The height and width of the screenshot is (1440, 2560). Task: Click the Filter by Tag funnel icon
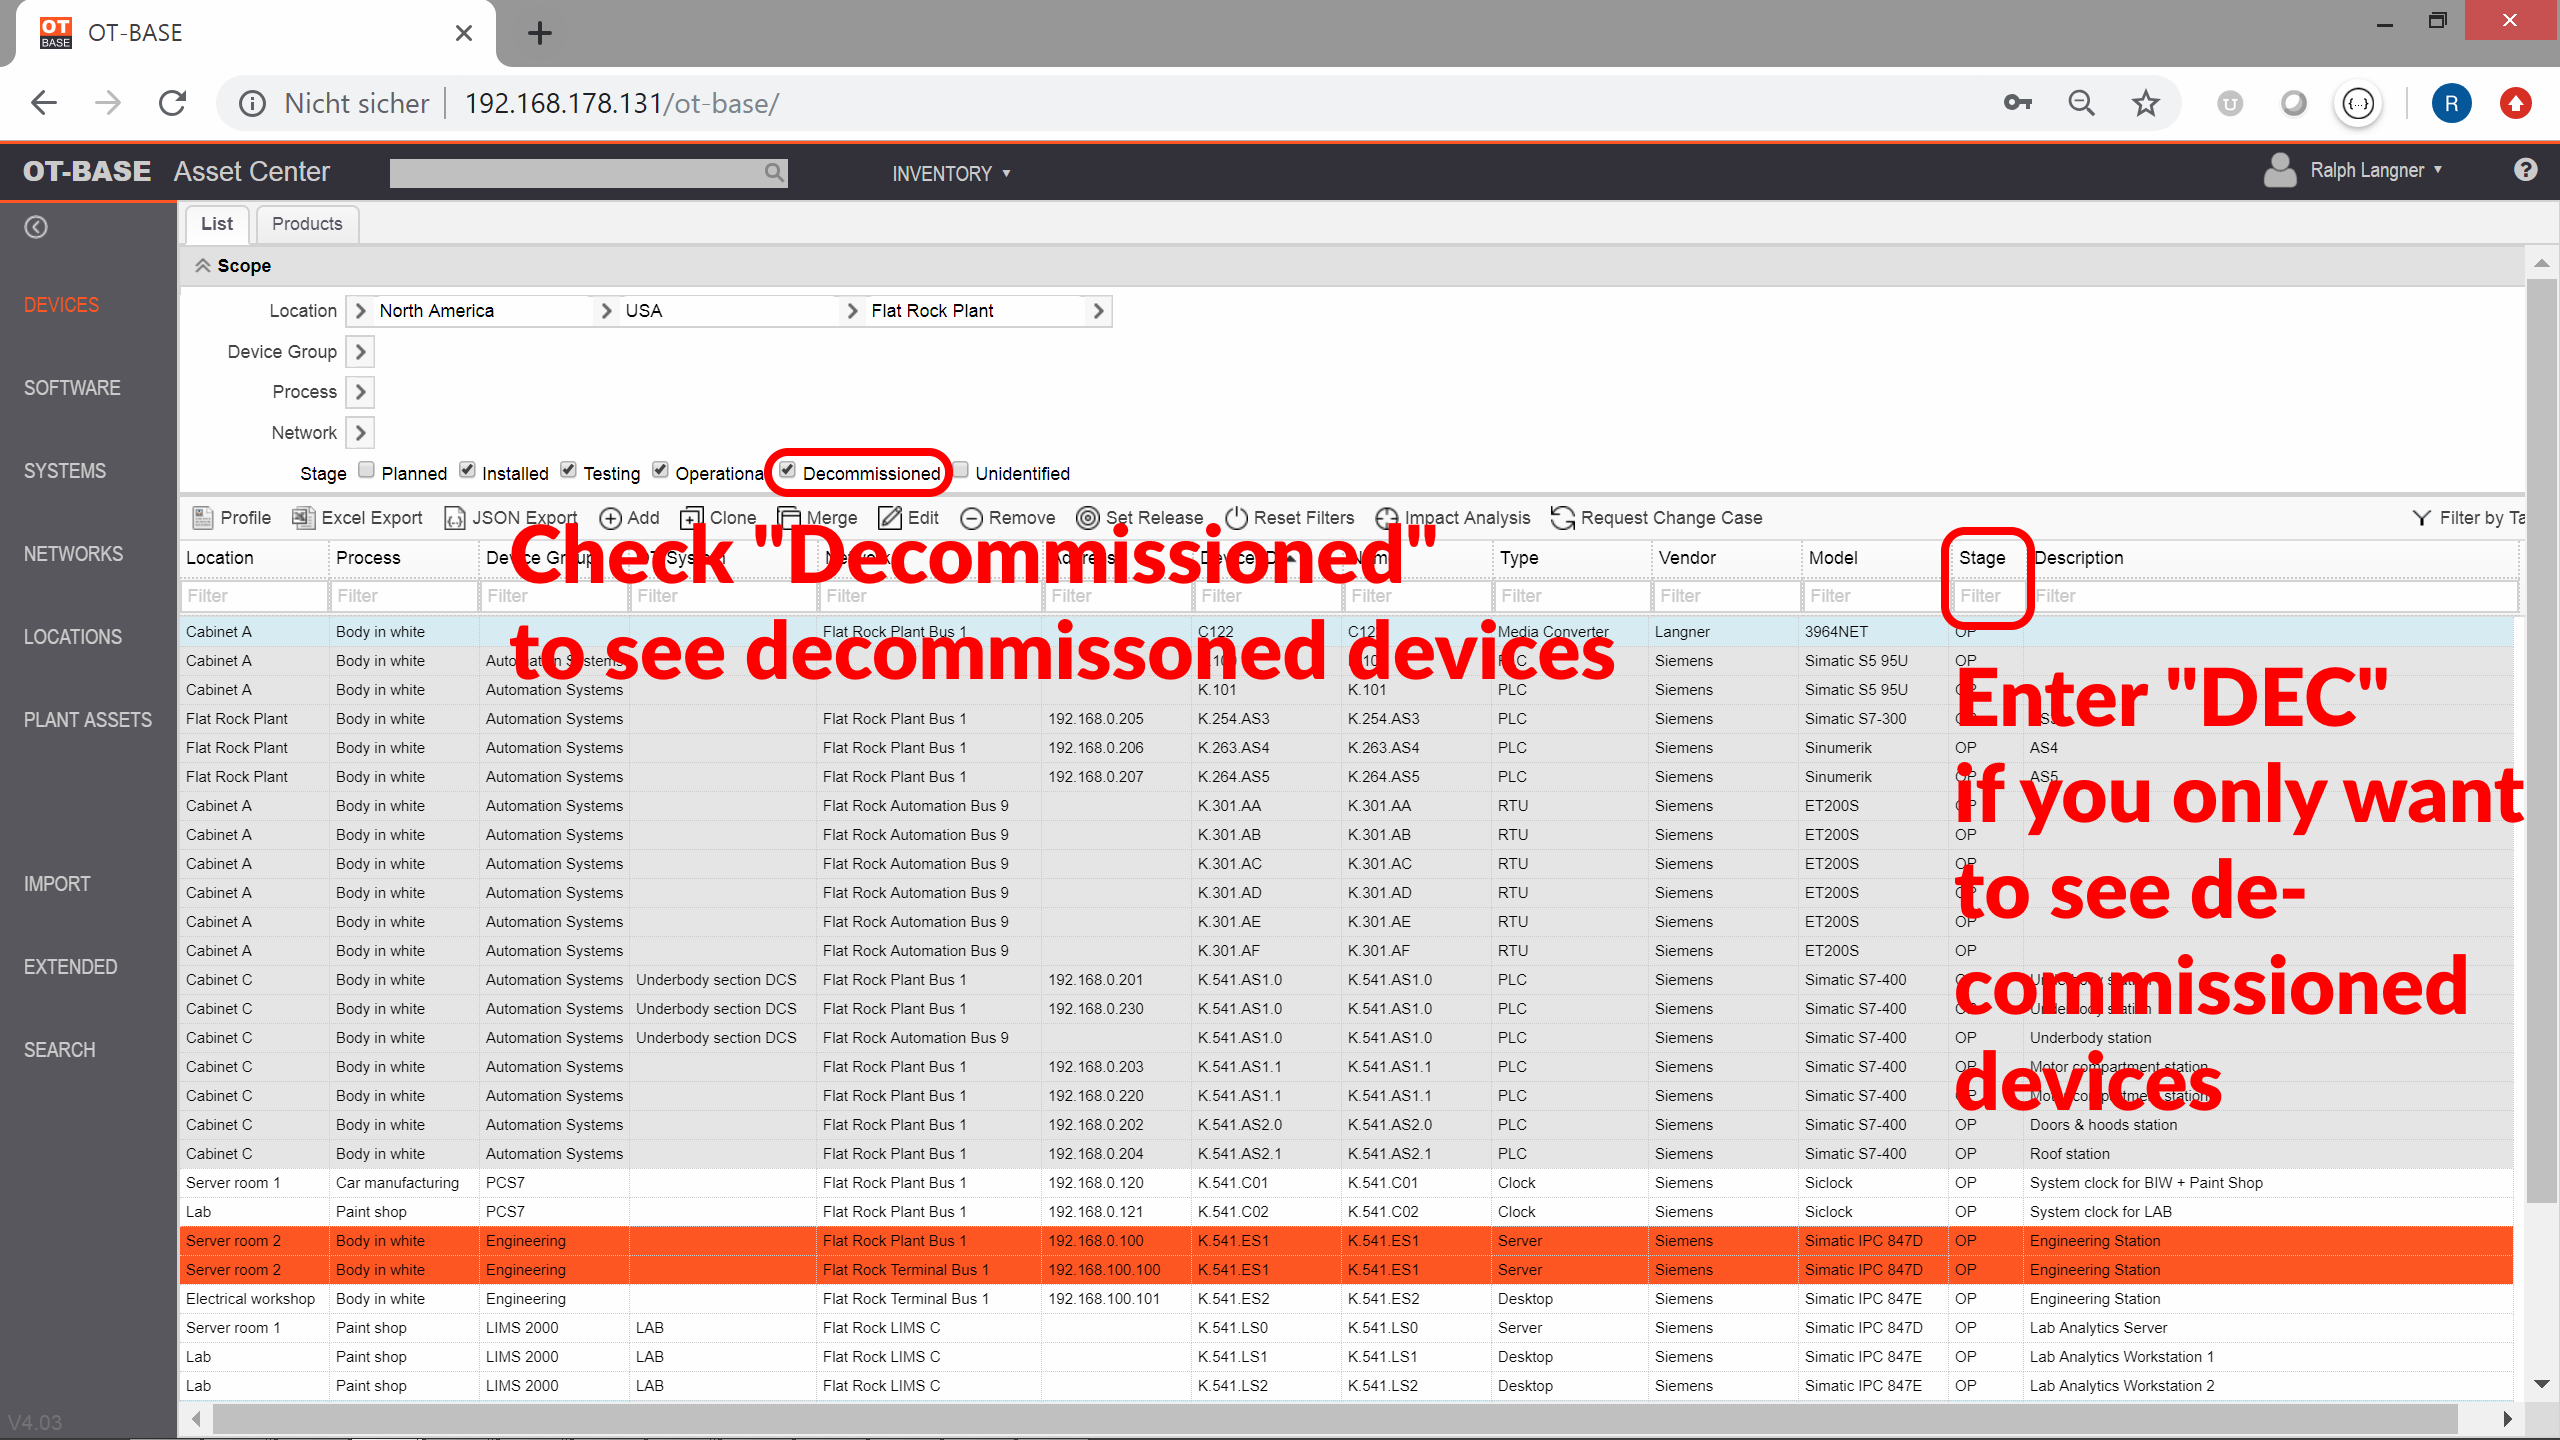pyautogui.click(x=2421, y=517)
